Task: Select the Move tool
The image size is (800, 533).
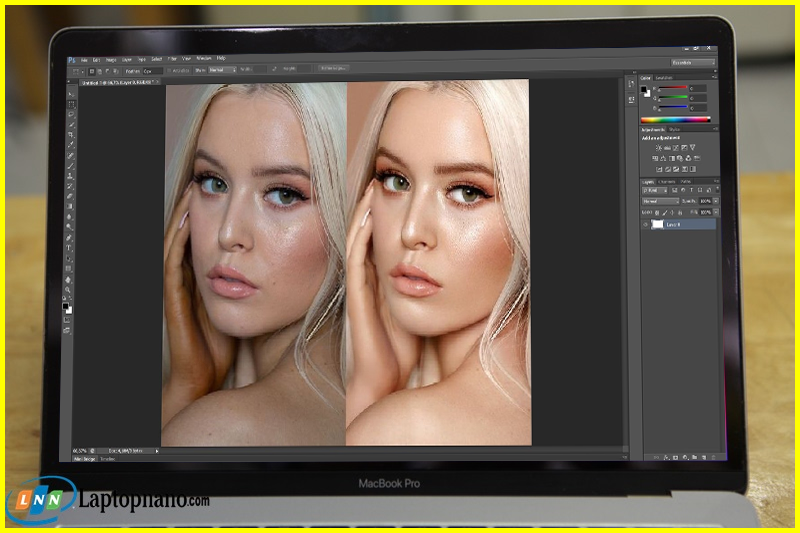Action: pos(70,94)
